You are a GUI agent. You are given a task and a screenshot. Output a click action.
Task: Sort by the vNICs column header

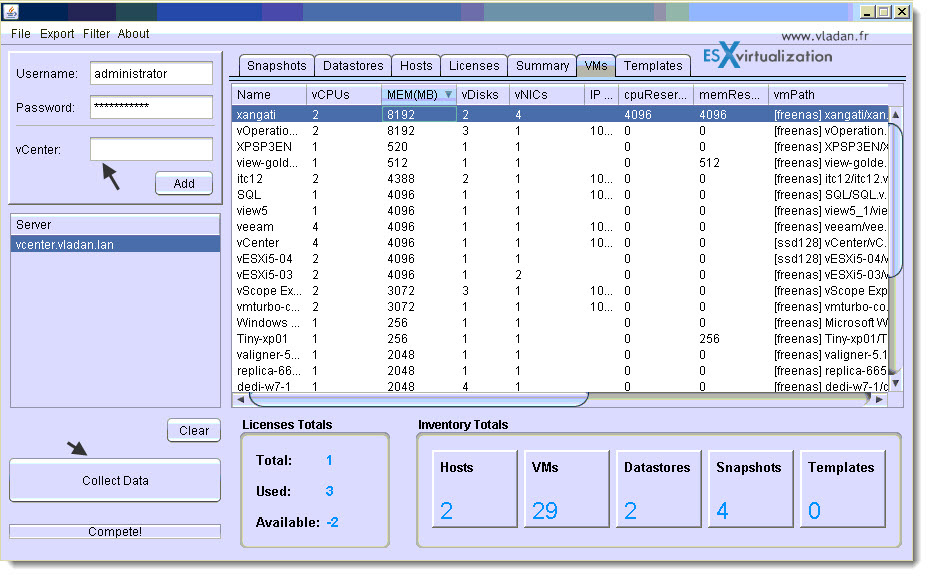point(547,95)
